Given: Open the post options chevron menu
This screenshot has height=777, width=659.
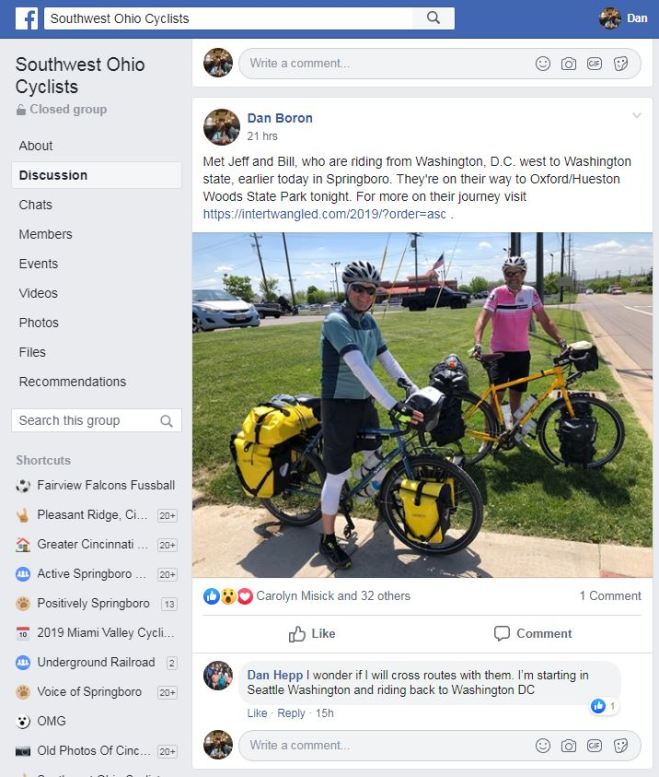Looking at the screenshot, I should [637, 115].
